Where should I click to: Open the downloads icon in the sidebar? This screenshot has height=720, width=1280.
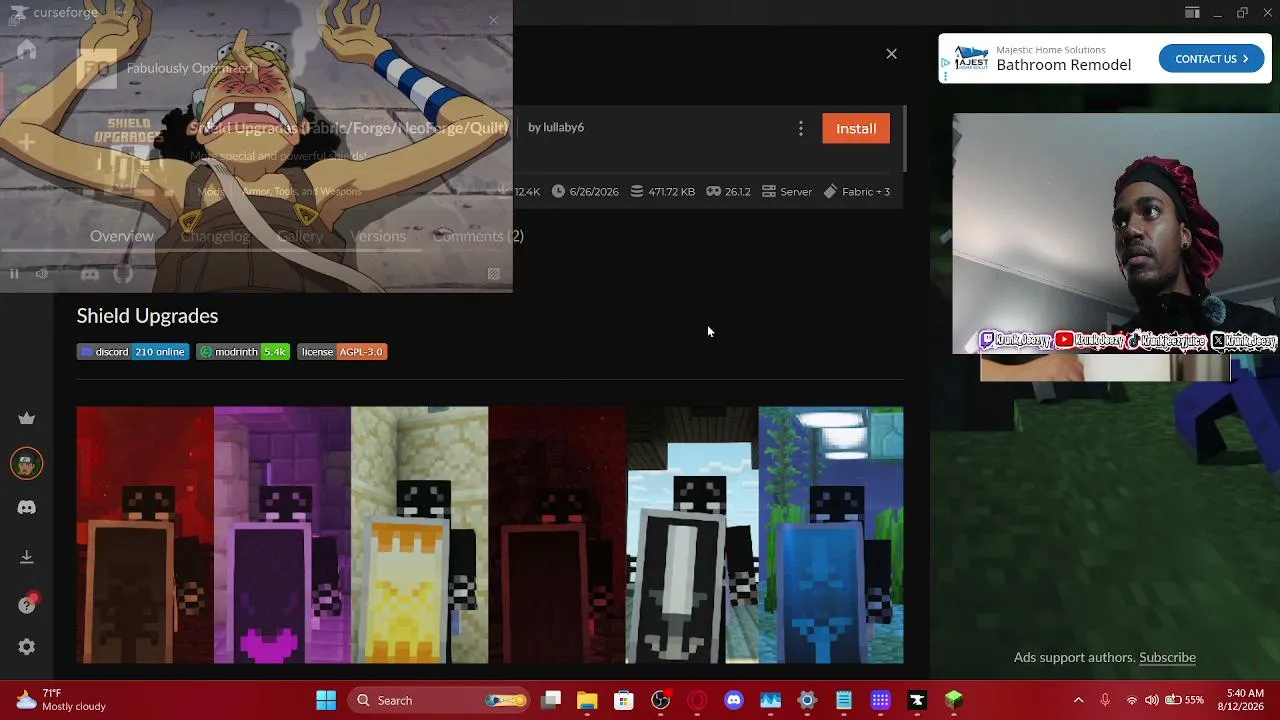point(27,557)
